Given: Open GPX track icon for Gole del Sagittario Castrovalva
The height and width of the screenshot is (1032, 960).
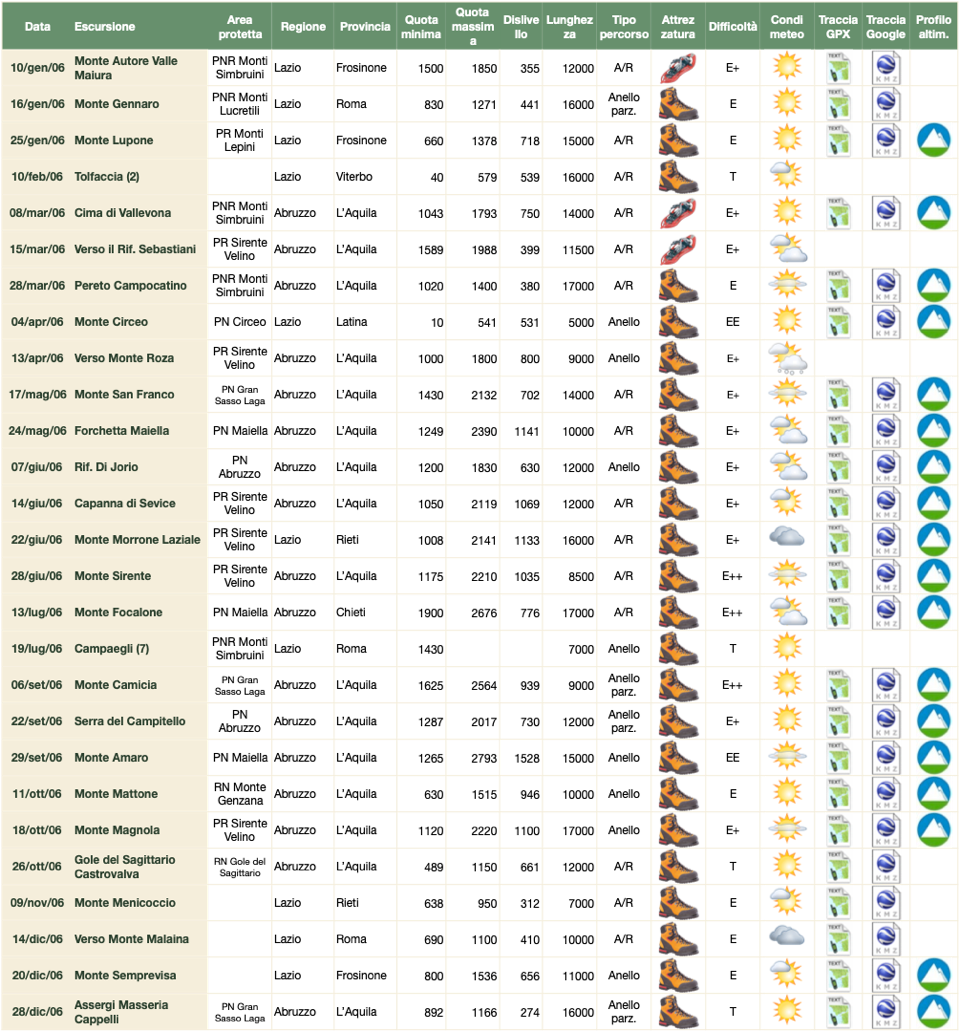Looking at the screenshot, I should tap(838, 867).
